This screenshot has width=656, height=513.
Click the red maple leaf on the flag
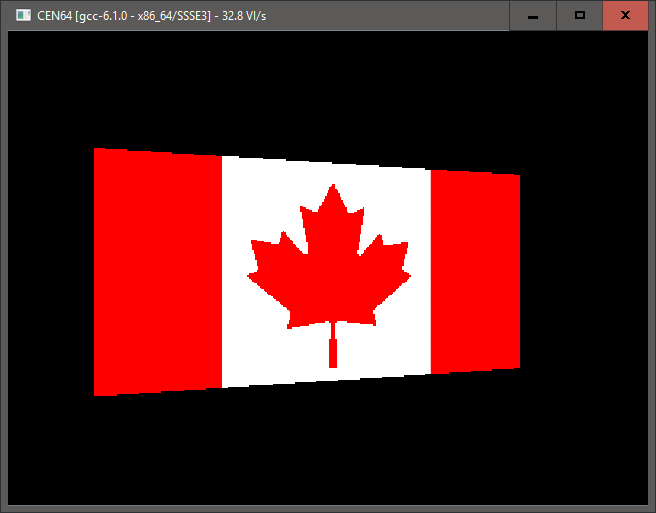click(x=329, y=275)
